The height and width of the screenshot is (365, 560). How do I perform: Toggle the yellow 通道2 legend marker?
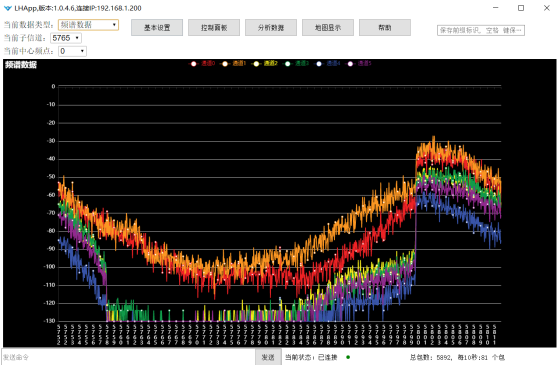[x=256, y=64]
